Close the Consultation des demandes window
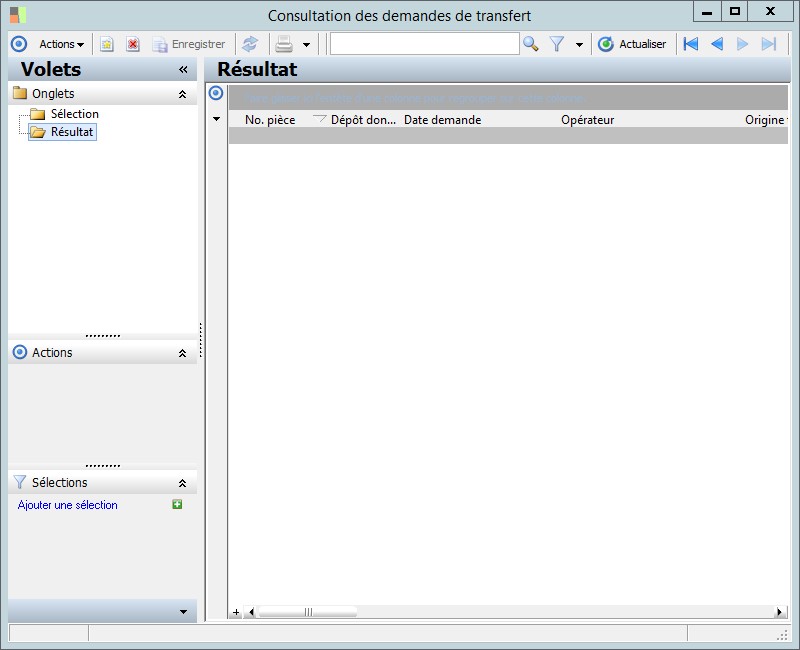 pyautogui.click(x=770, y=12)
